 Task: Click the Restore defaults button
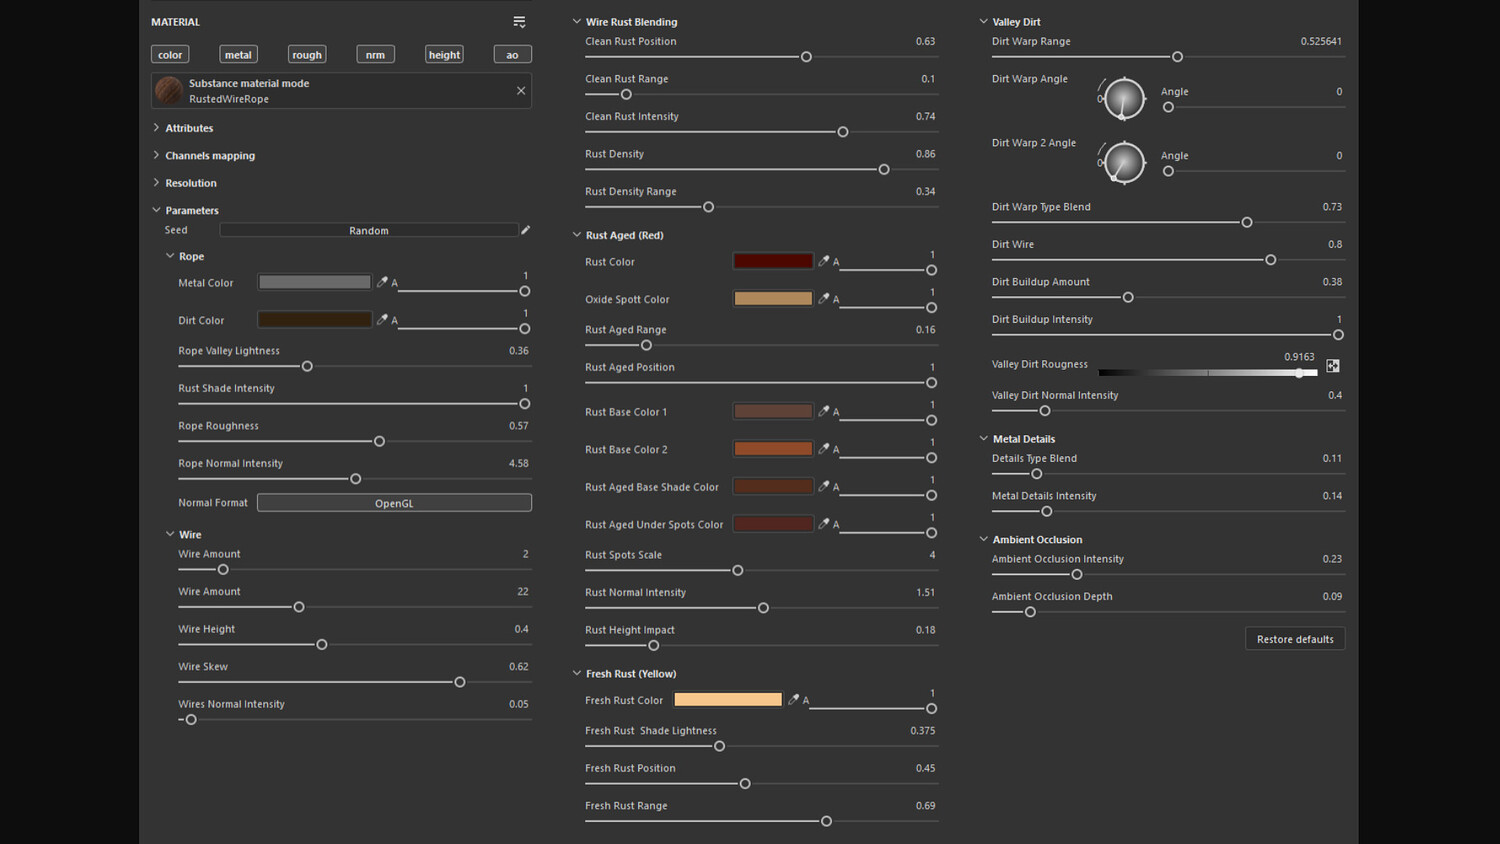click(1295, 639)
